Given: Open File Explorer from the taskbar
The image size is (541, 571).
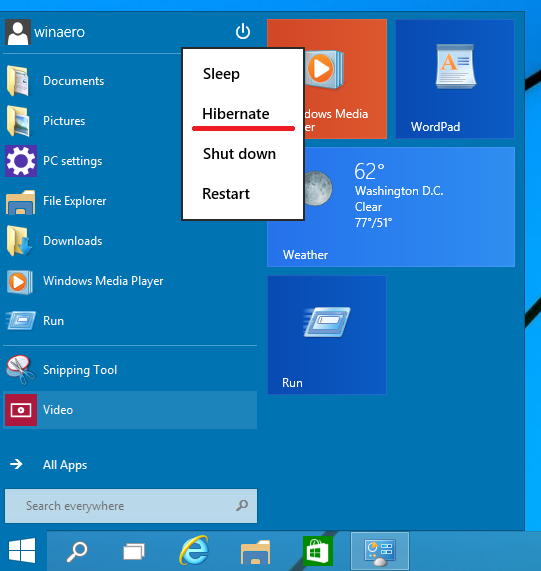Looking at the screenshot, I should pos(256,552).
